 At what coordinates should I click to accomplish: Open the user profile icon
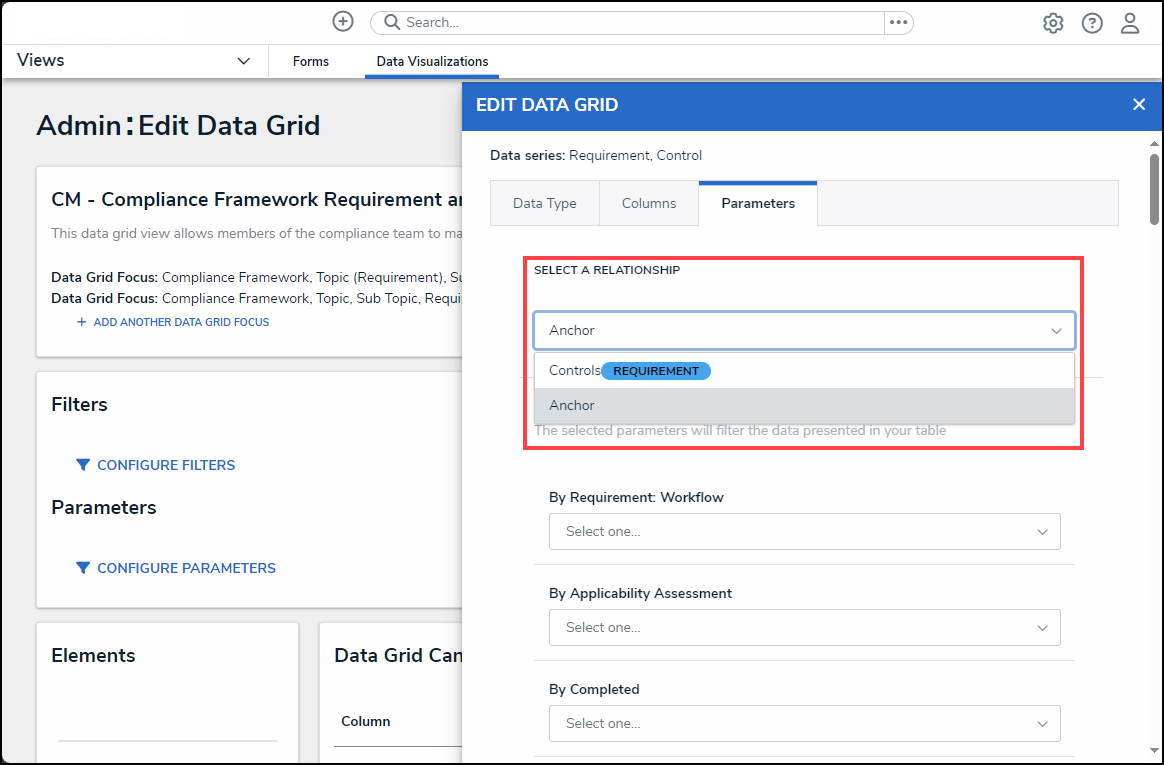[x=1130, y=23]
